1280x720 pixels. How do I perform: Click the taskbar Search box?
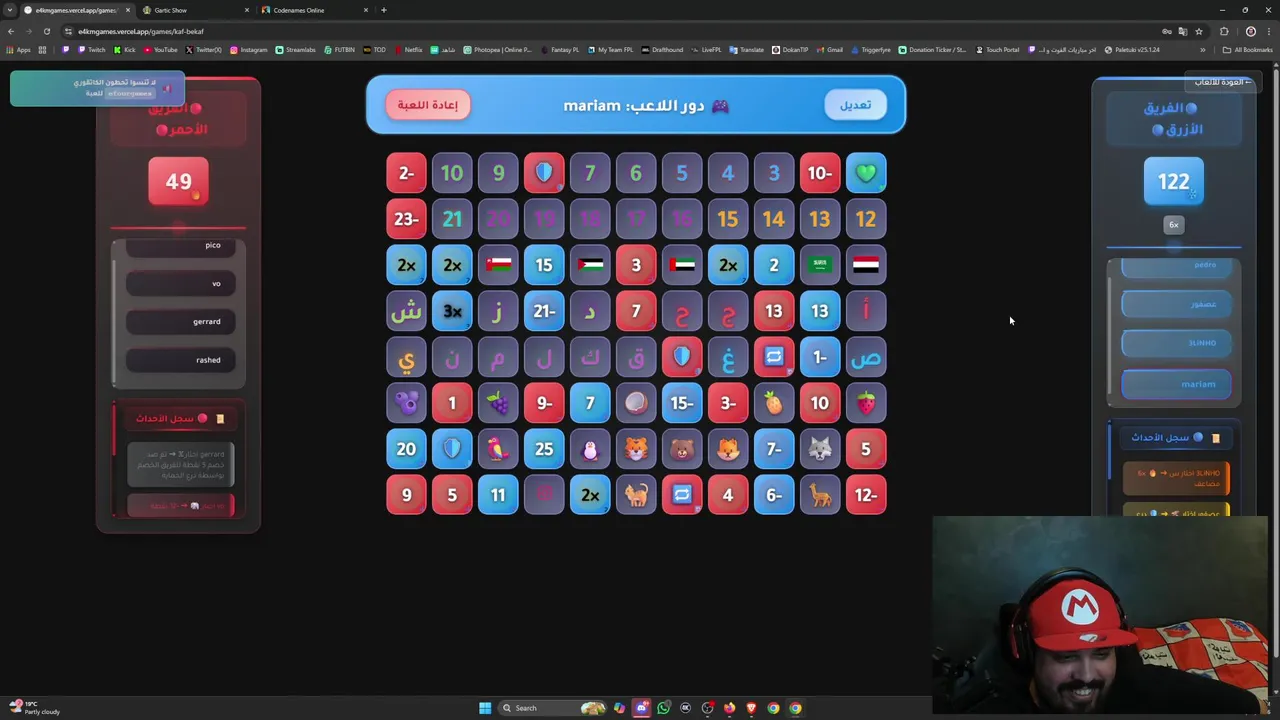[x=553, y=708]
